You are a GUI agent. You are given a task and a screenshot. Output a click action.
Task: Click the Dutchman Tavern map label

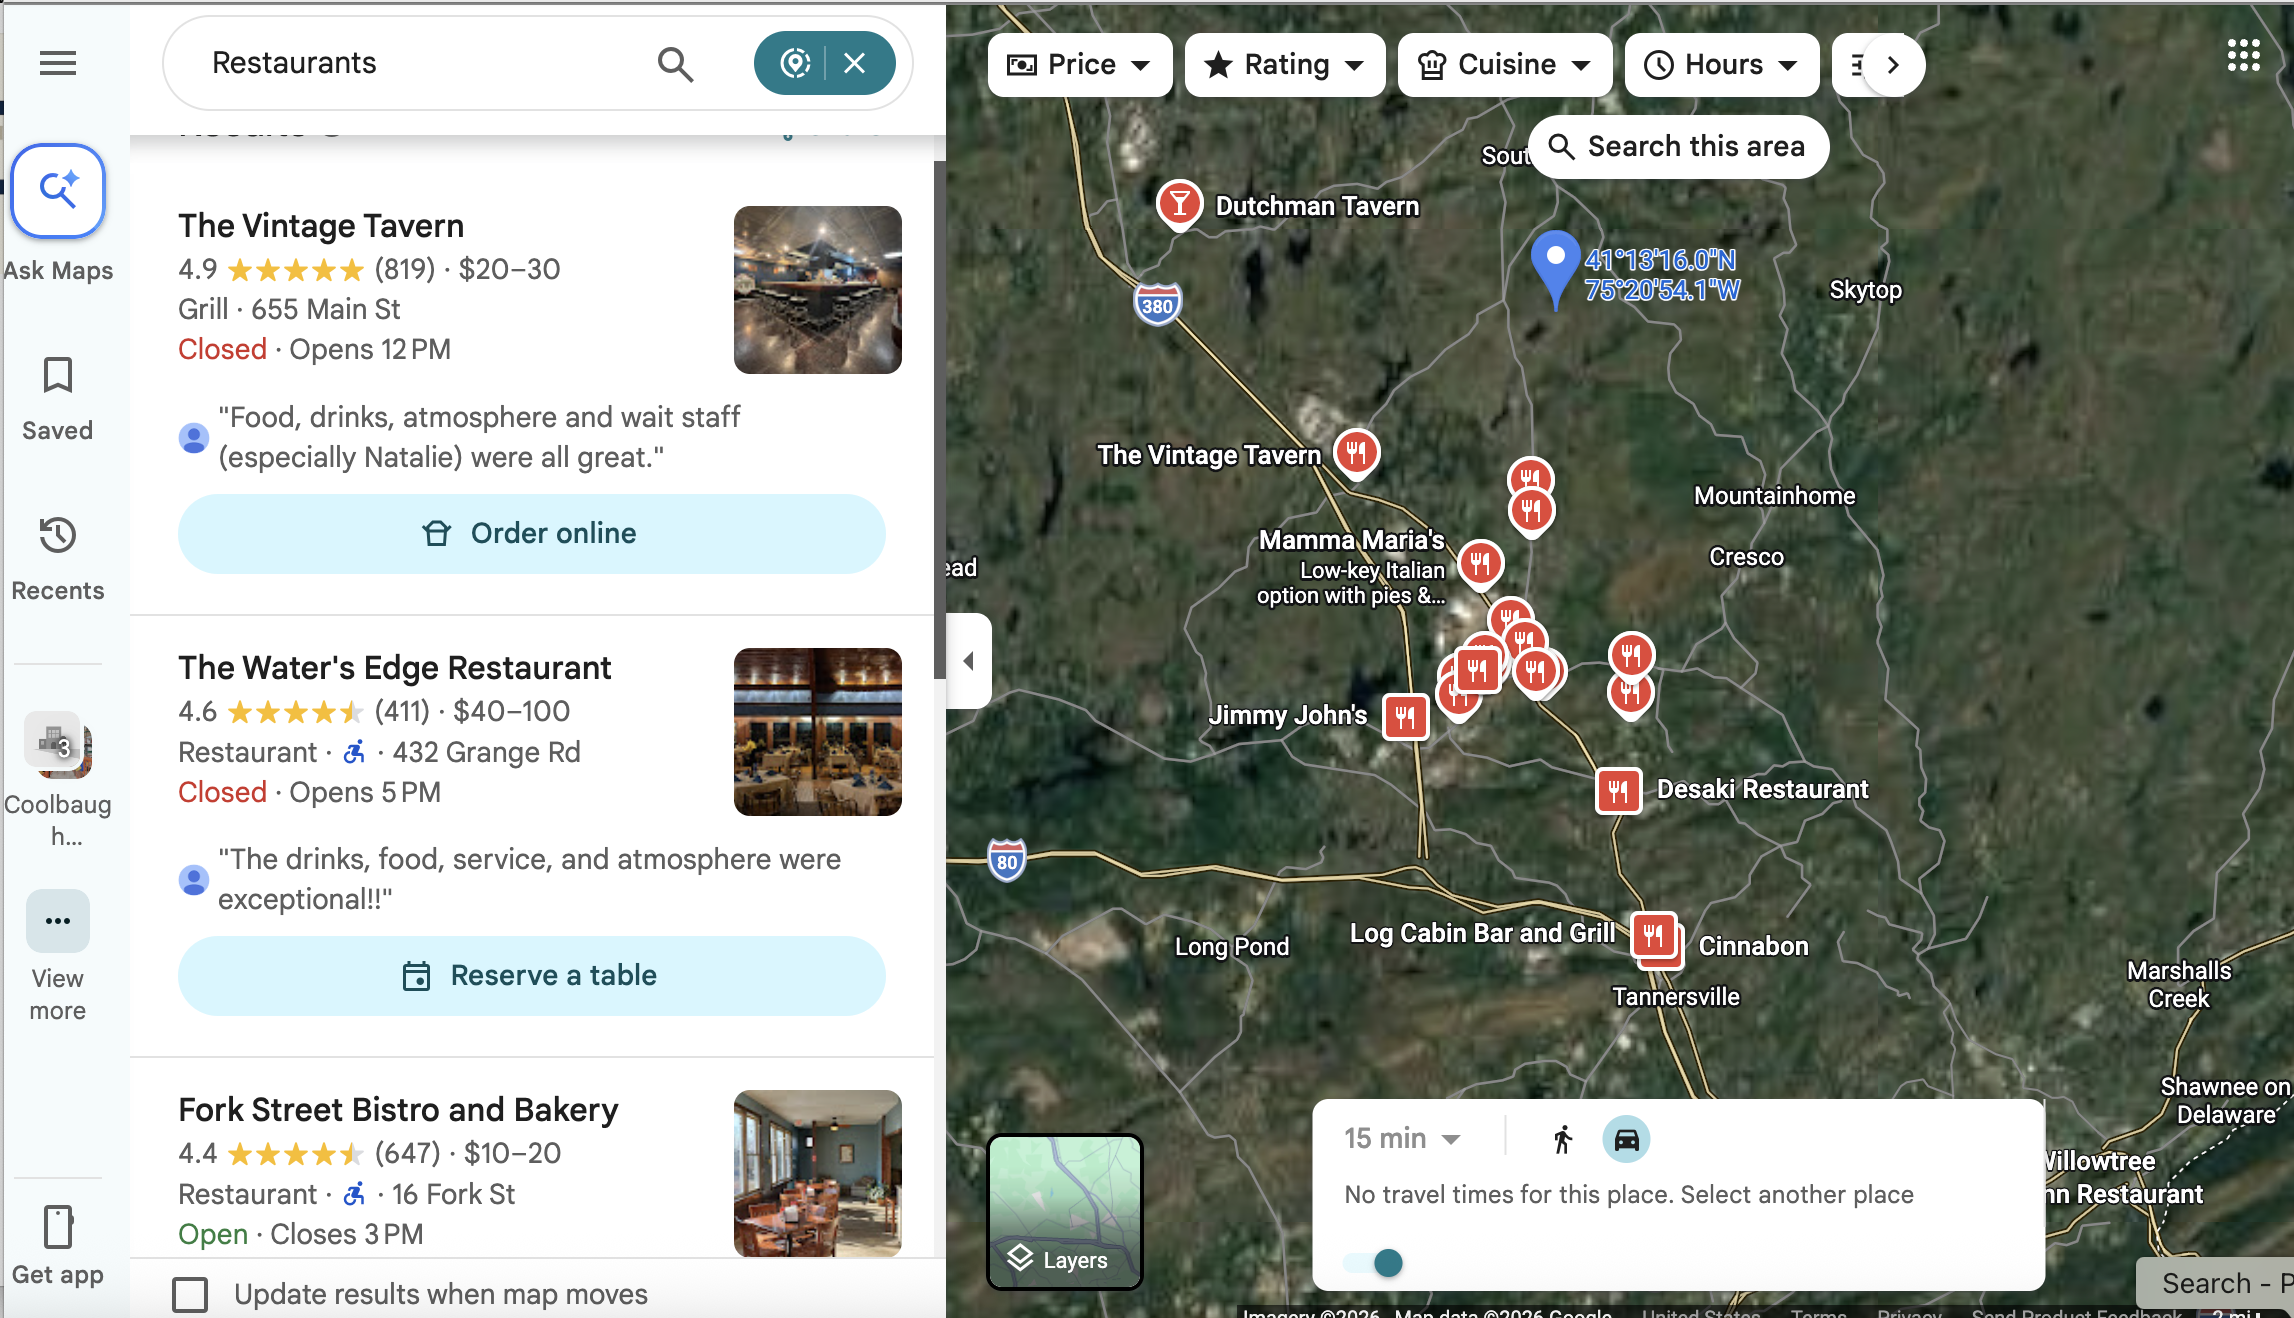[x=1317, y=206]
